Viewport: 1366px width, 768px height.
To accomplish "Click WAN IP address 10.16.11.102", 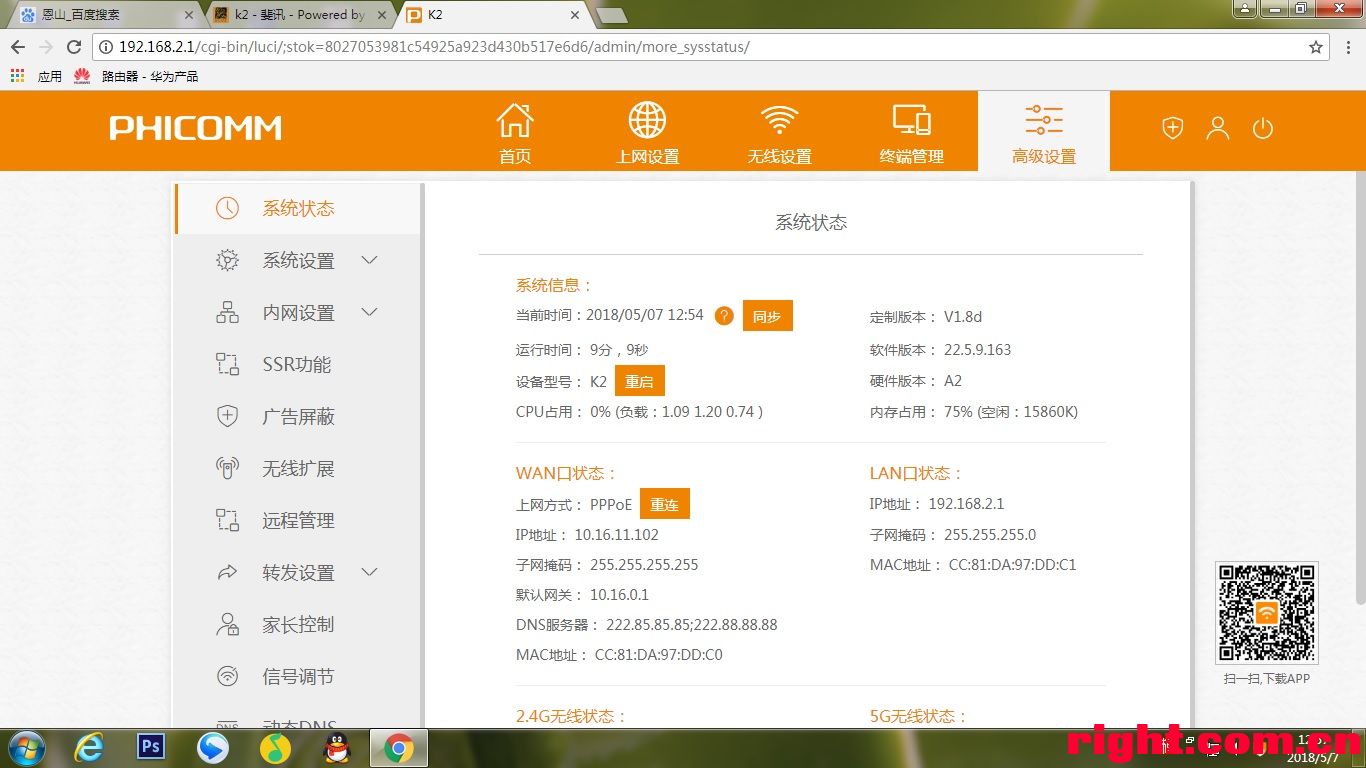I will tap(616, 535).
